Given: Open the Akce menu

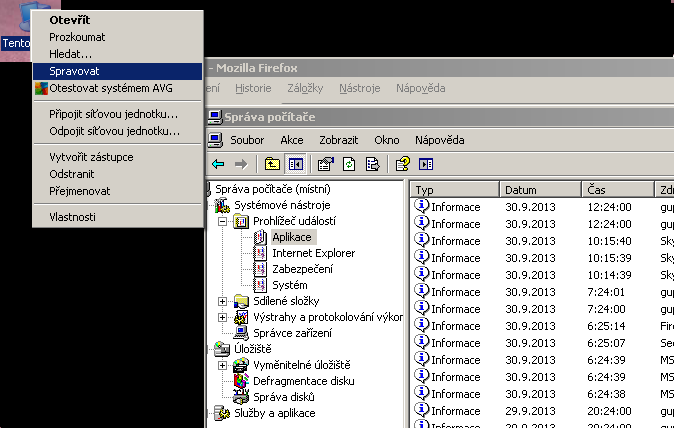Looking at the screenshot, I should [291, 140].
